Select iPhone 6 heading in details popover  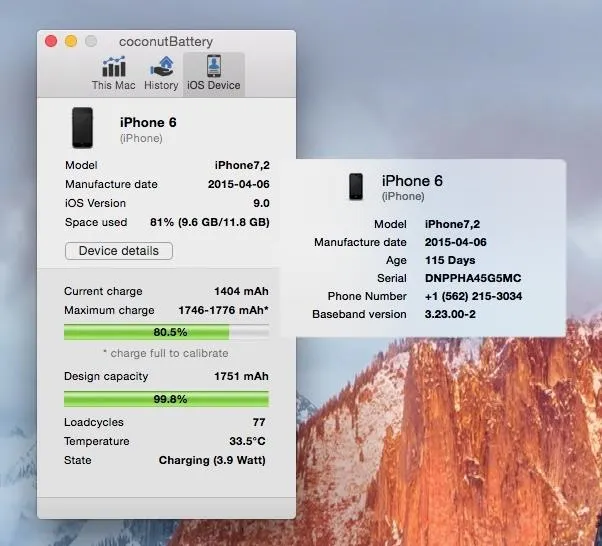[x=412, y=181]
